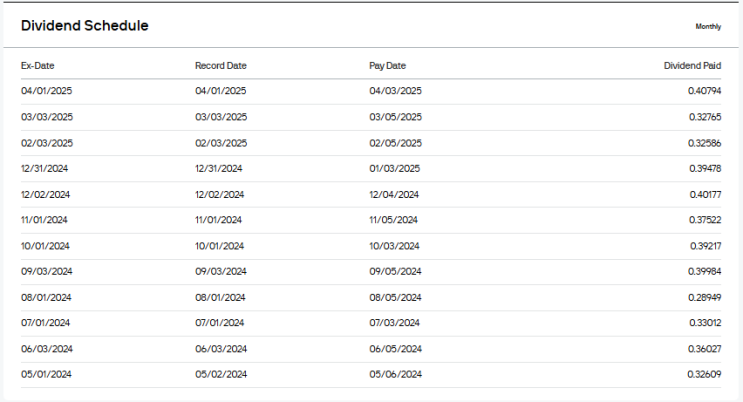Click dividend value 0.37522
Viewport: 743px width, 402px height.
[x=705, y=220]
